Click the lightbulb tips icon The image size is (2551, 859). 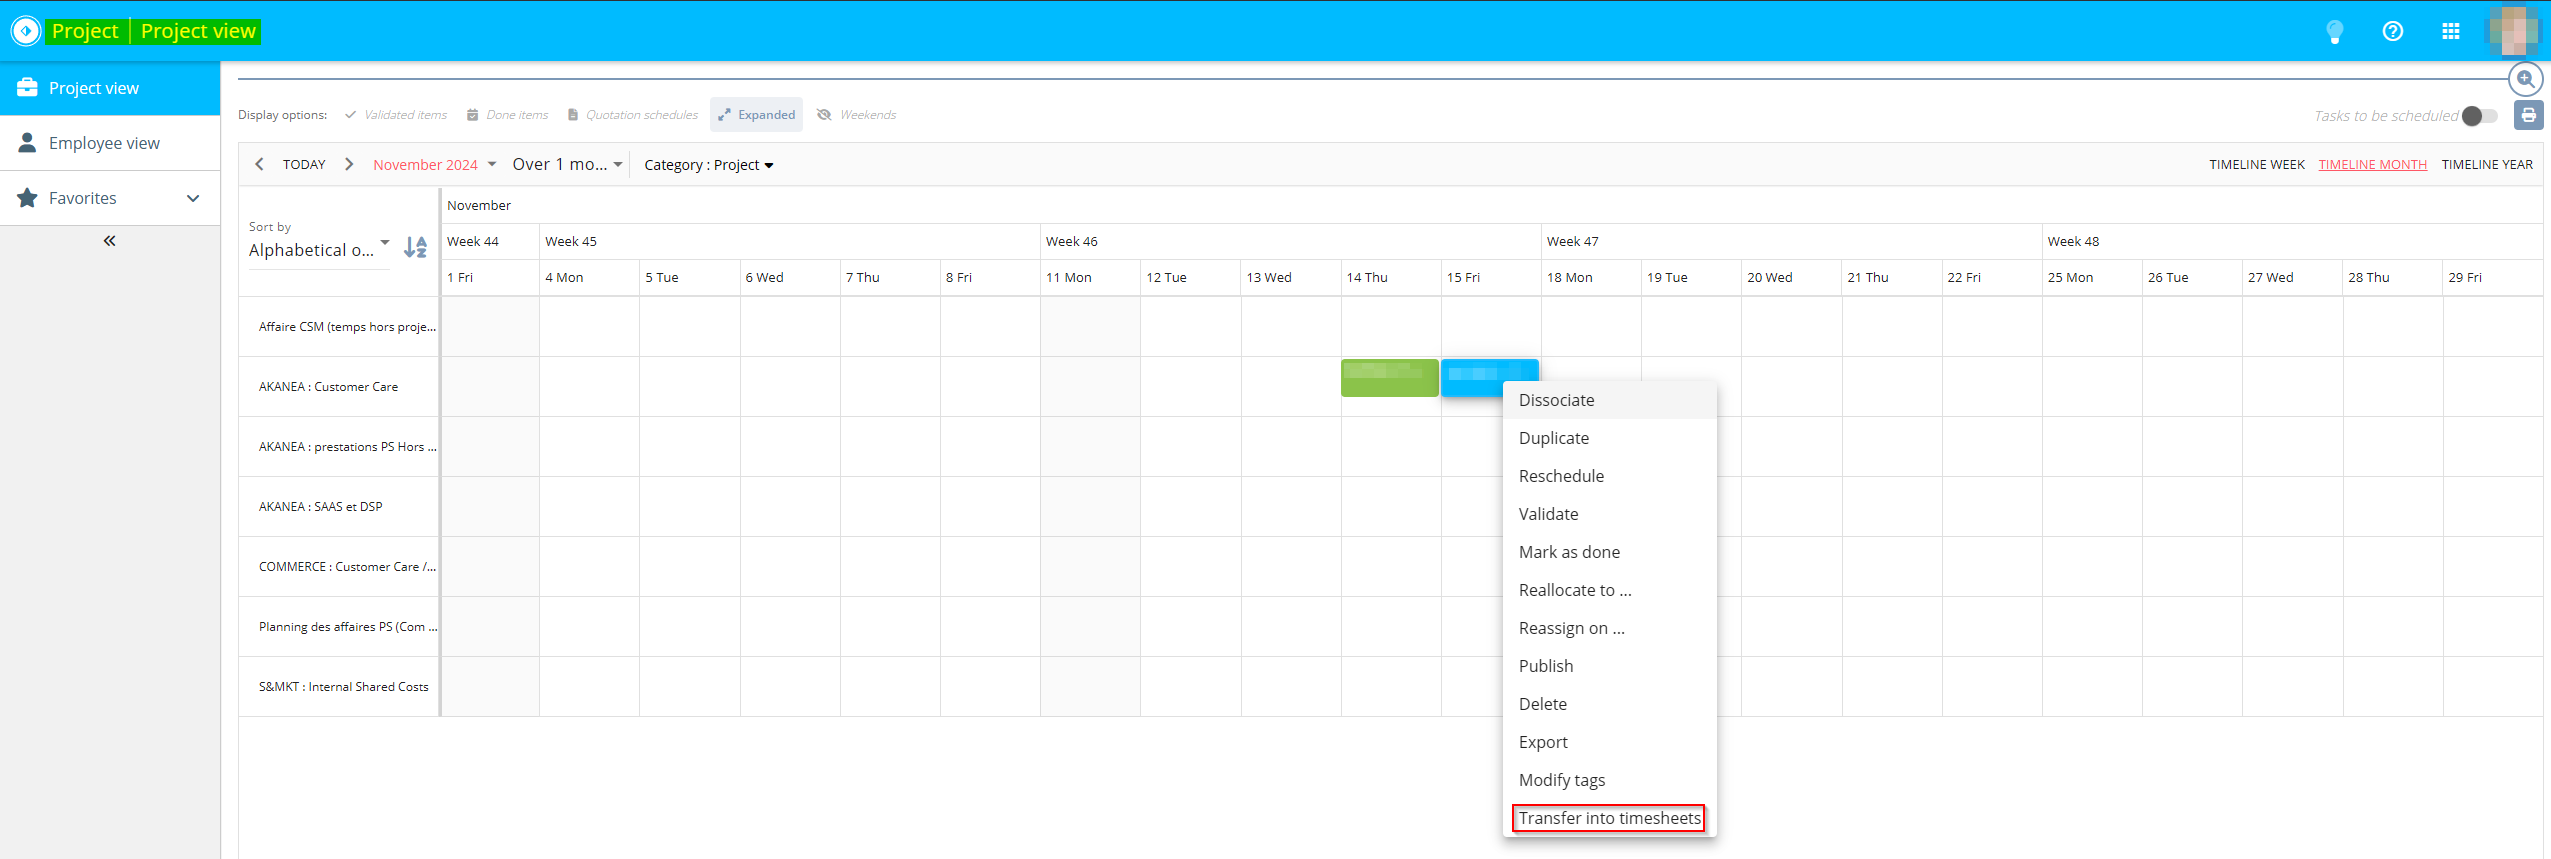(x=2334, y=32)
